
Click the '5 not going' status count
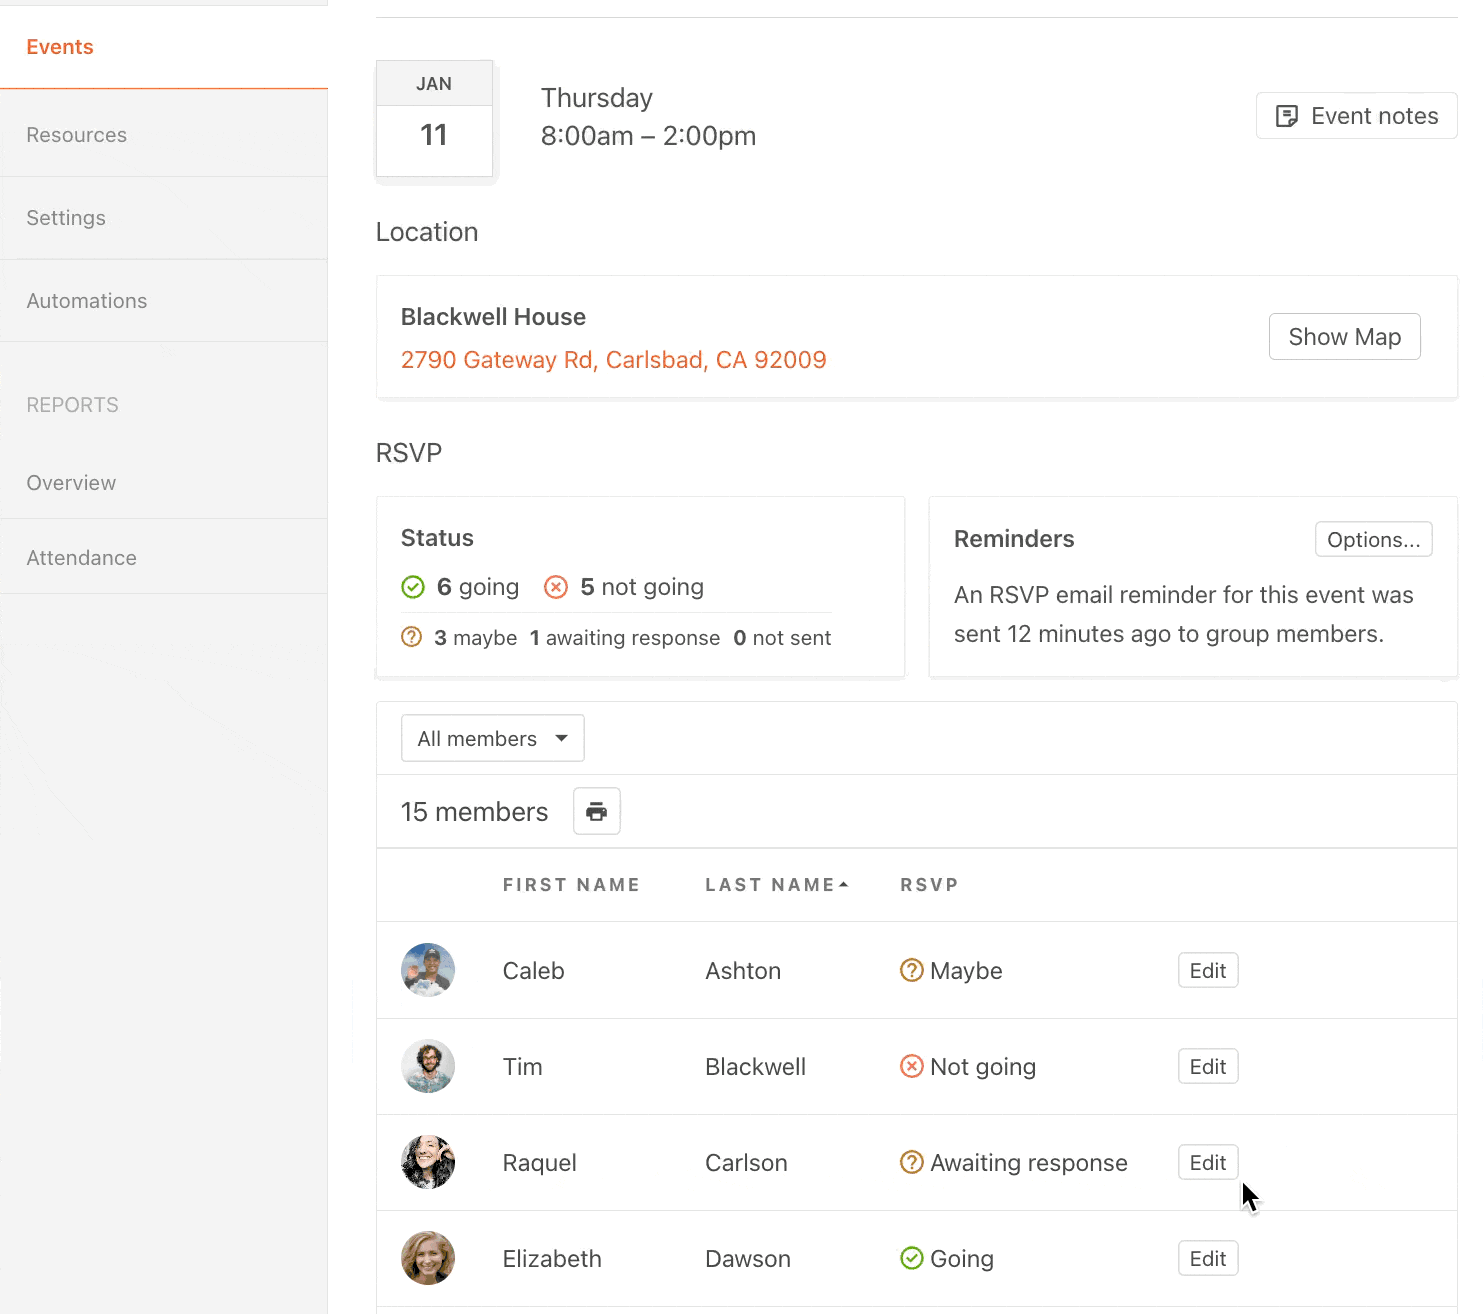click(x=642, y=587)
